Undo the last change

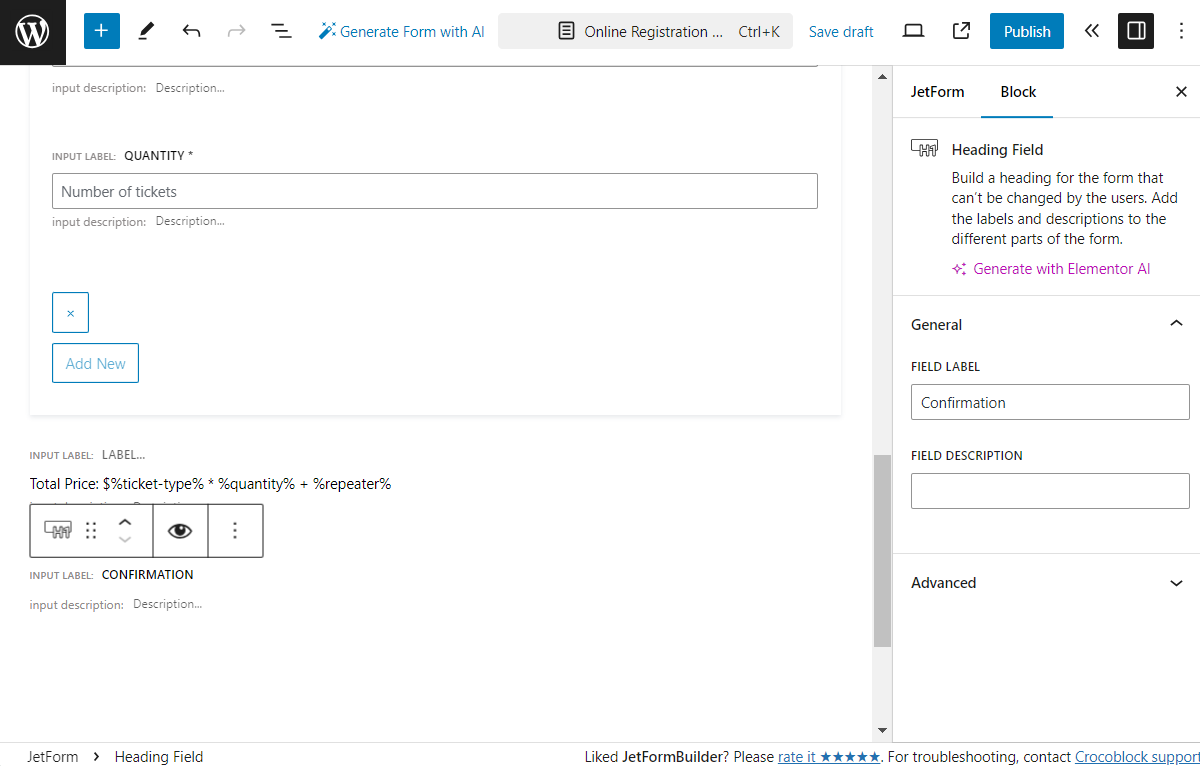click(x=191, y=31)
